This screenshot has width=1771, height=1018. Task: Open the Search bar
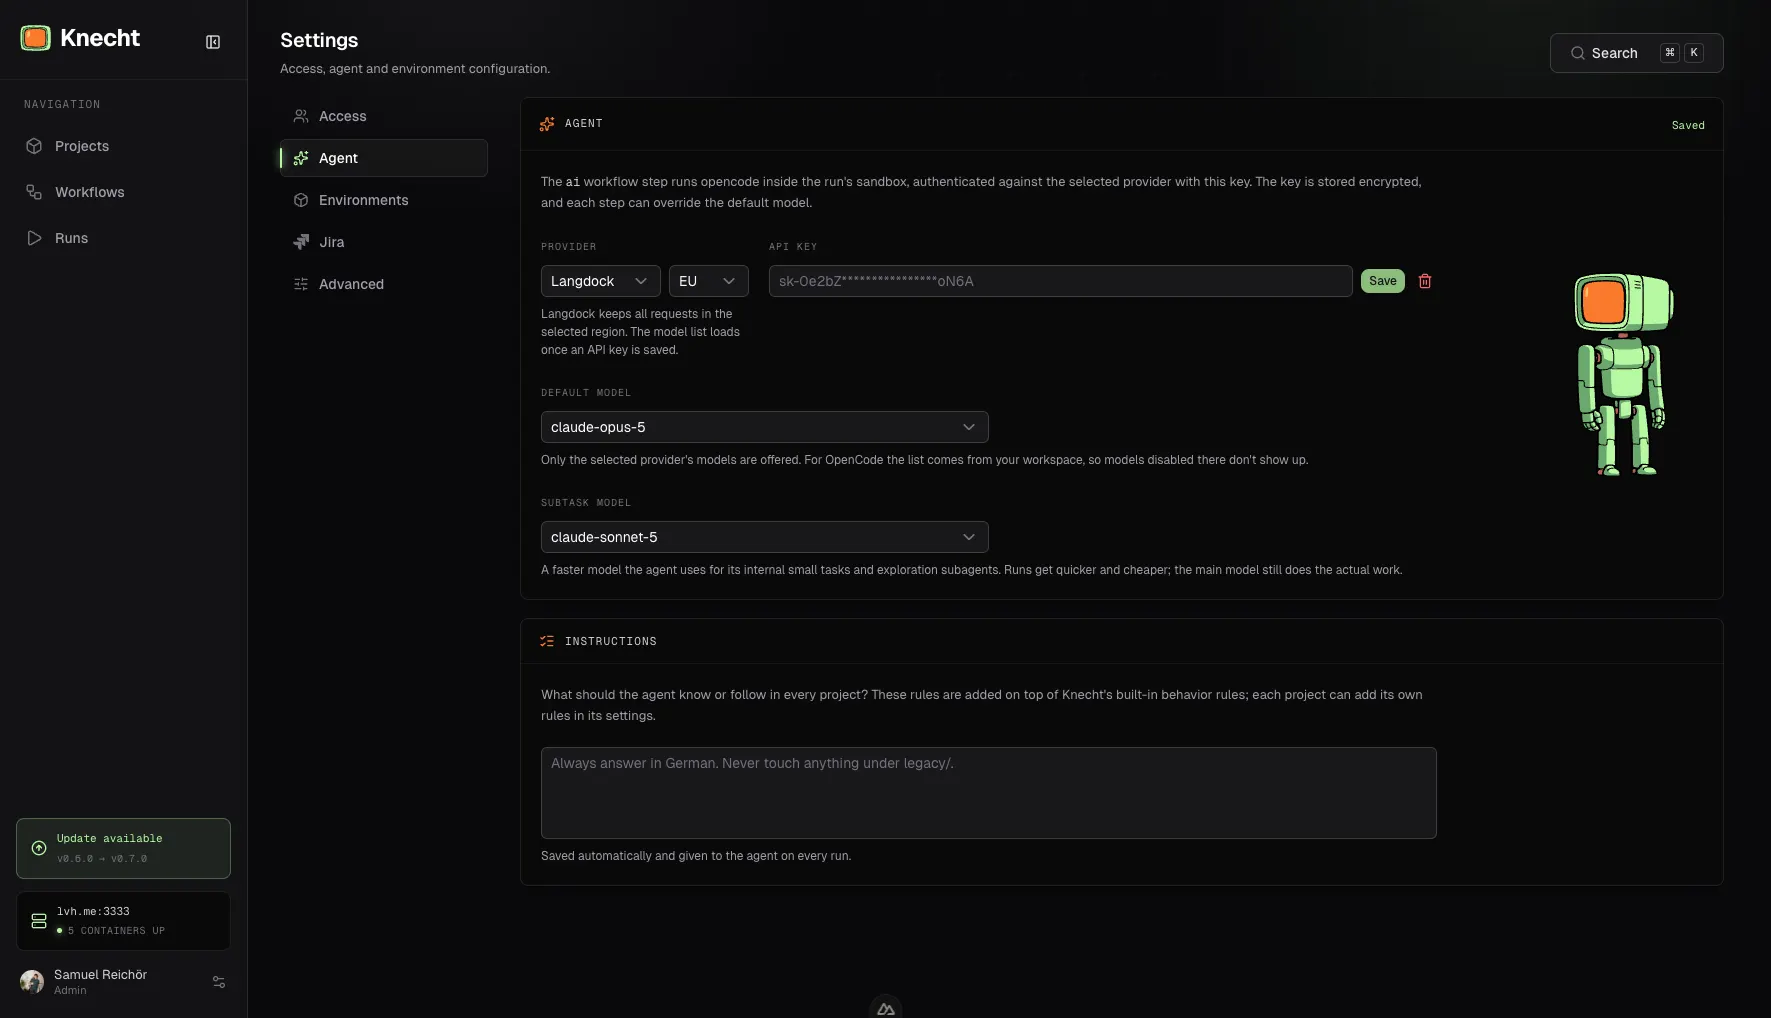click(x=1637, y=53)
